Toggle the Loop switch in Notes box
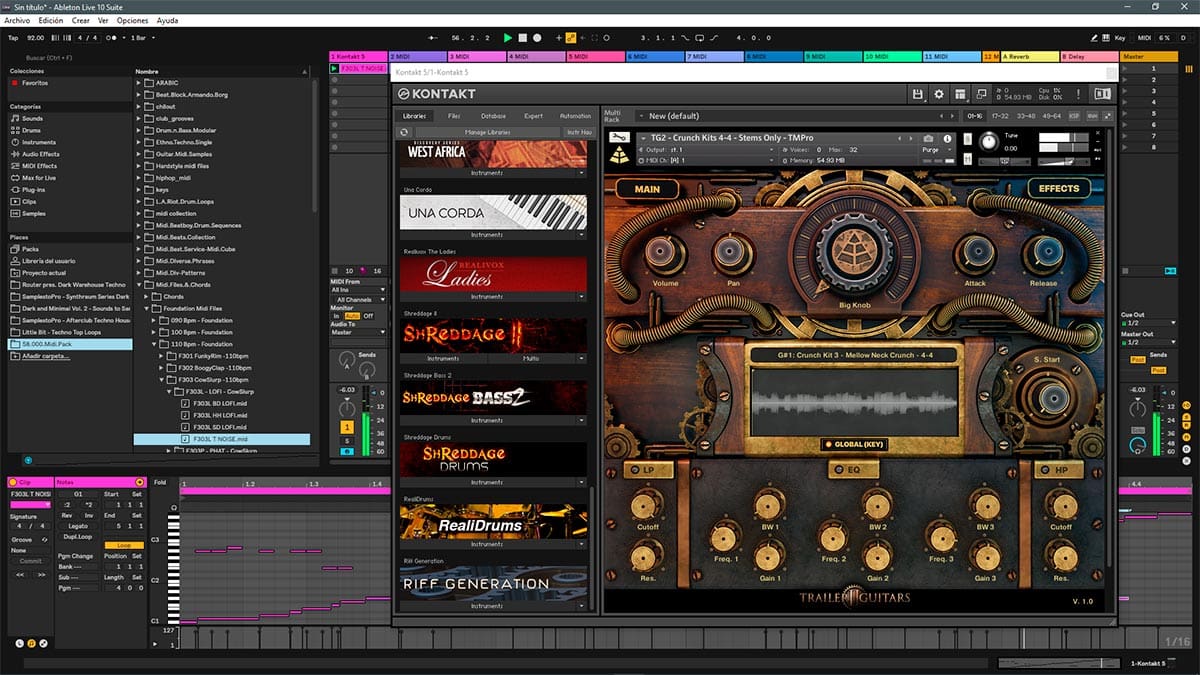Image resolution: width=1200 pixels, height=675 pixels. 124,545
